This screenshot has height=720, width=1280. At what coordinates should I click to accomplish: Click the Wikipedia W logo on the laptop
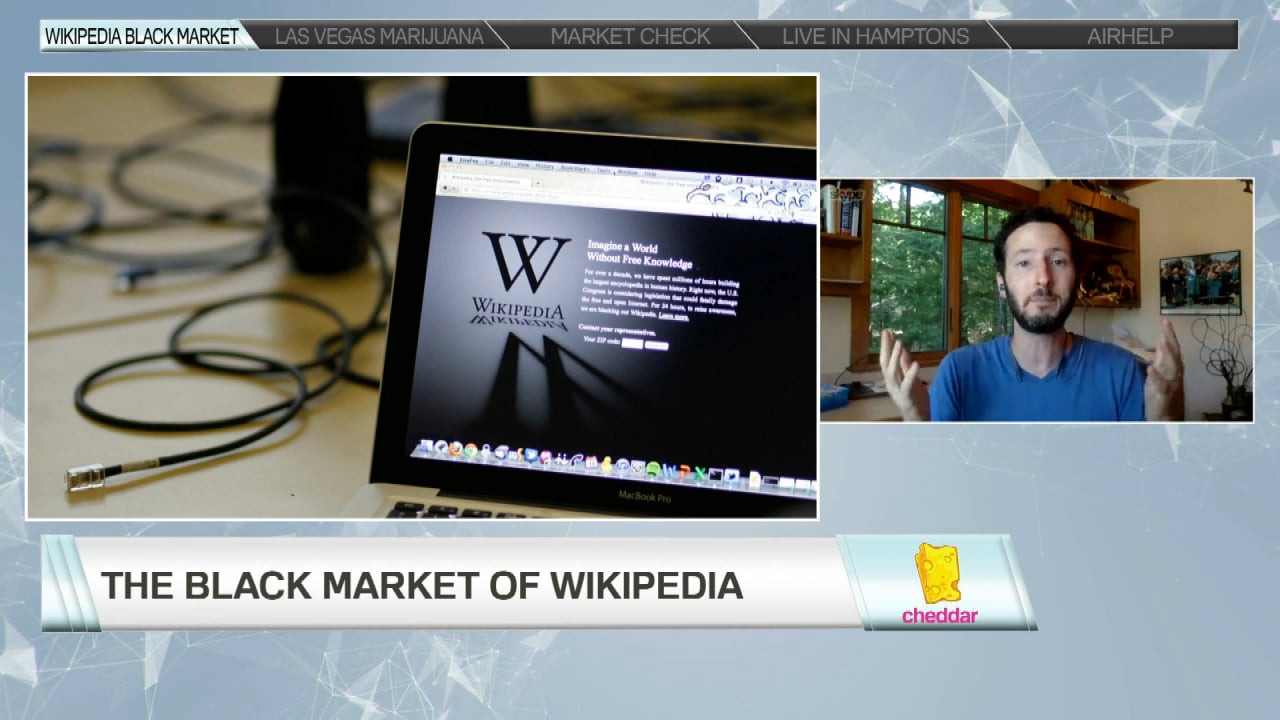(x=525, y=262)
